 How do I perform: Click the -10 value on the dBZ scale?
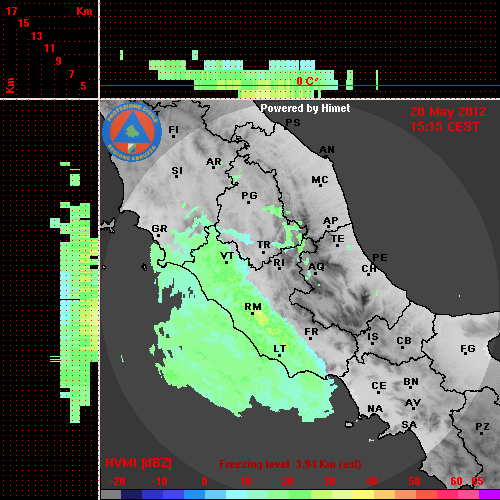[159, 481]
